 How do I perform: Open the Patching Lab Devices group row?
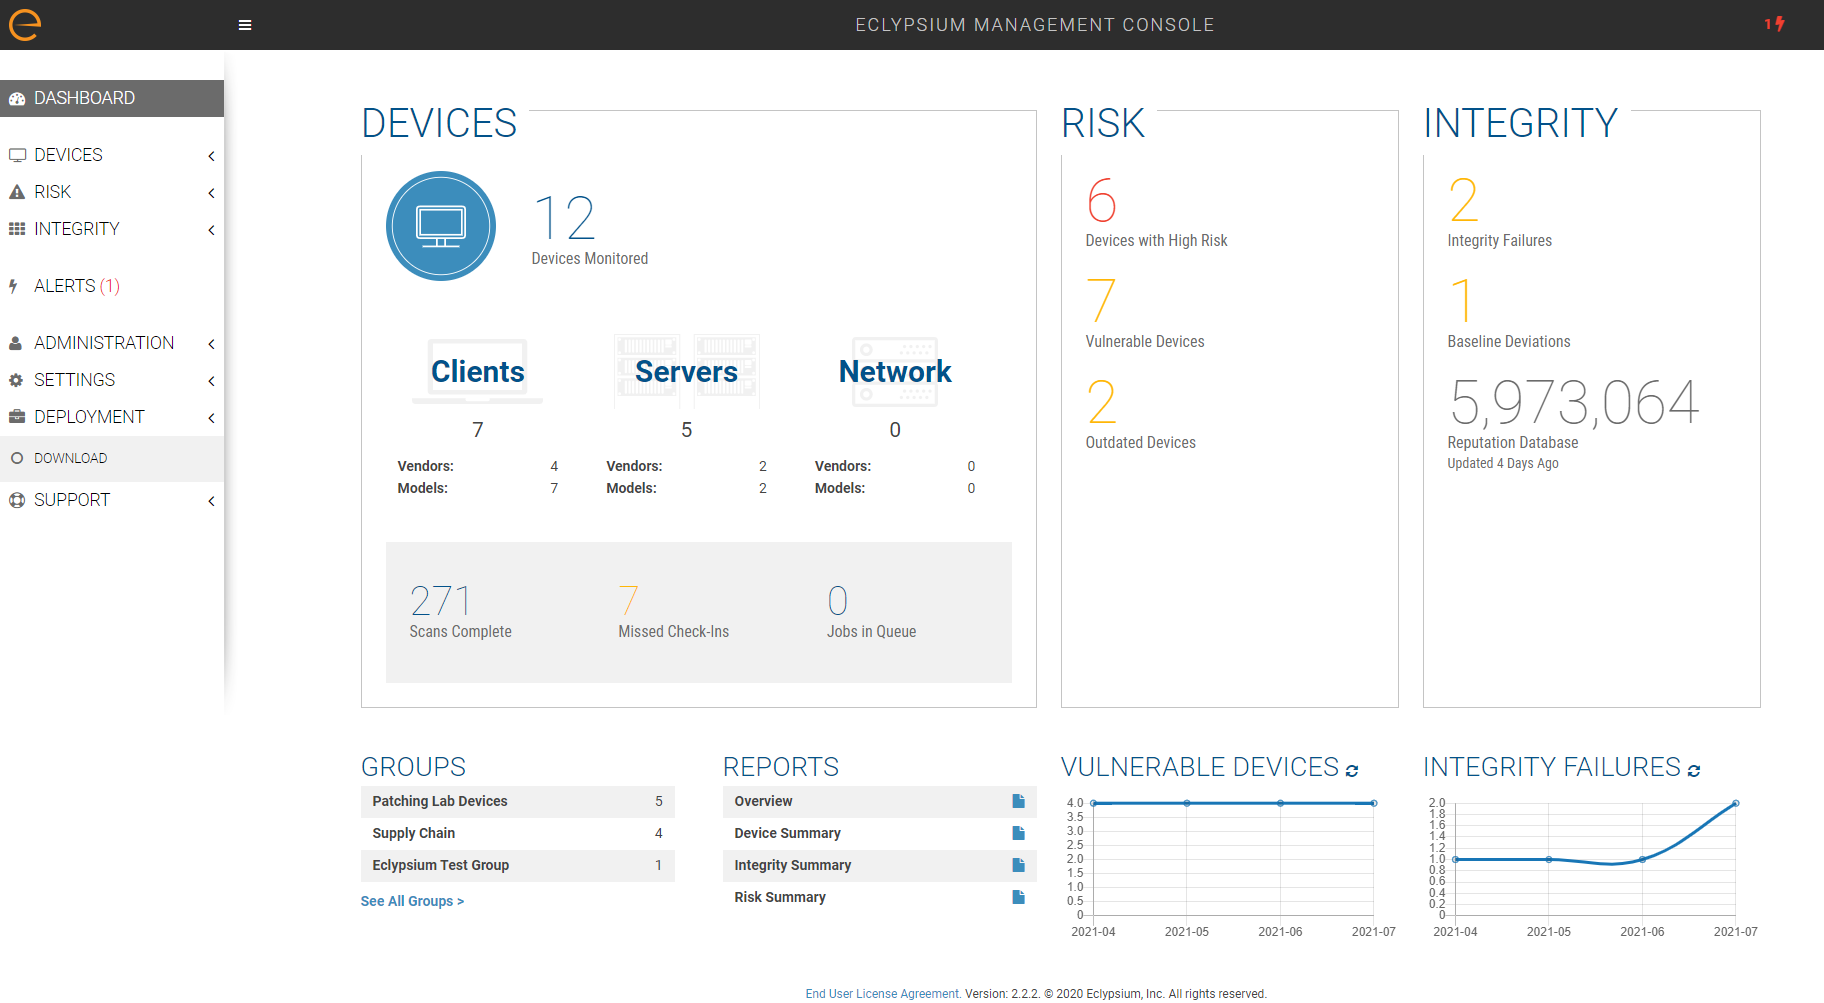click(x=518, y=801)
